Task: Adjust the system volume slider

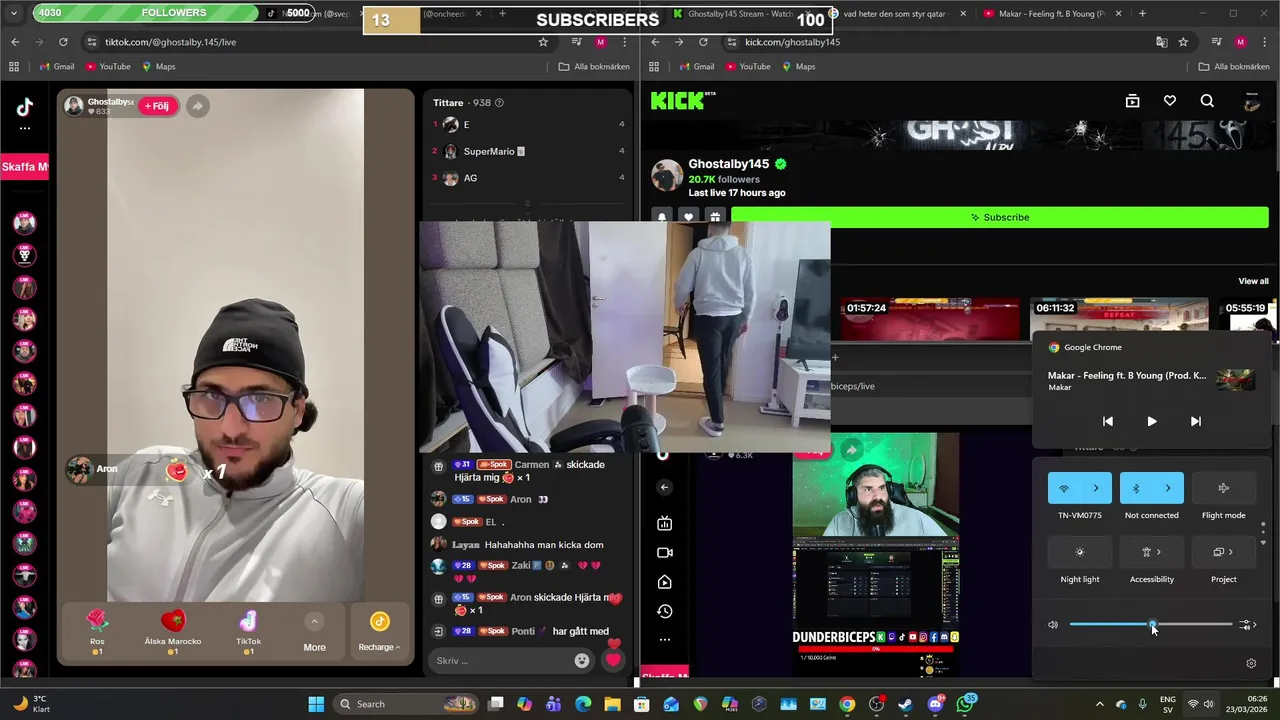Action: click(x=1150, y=625)
